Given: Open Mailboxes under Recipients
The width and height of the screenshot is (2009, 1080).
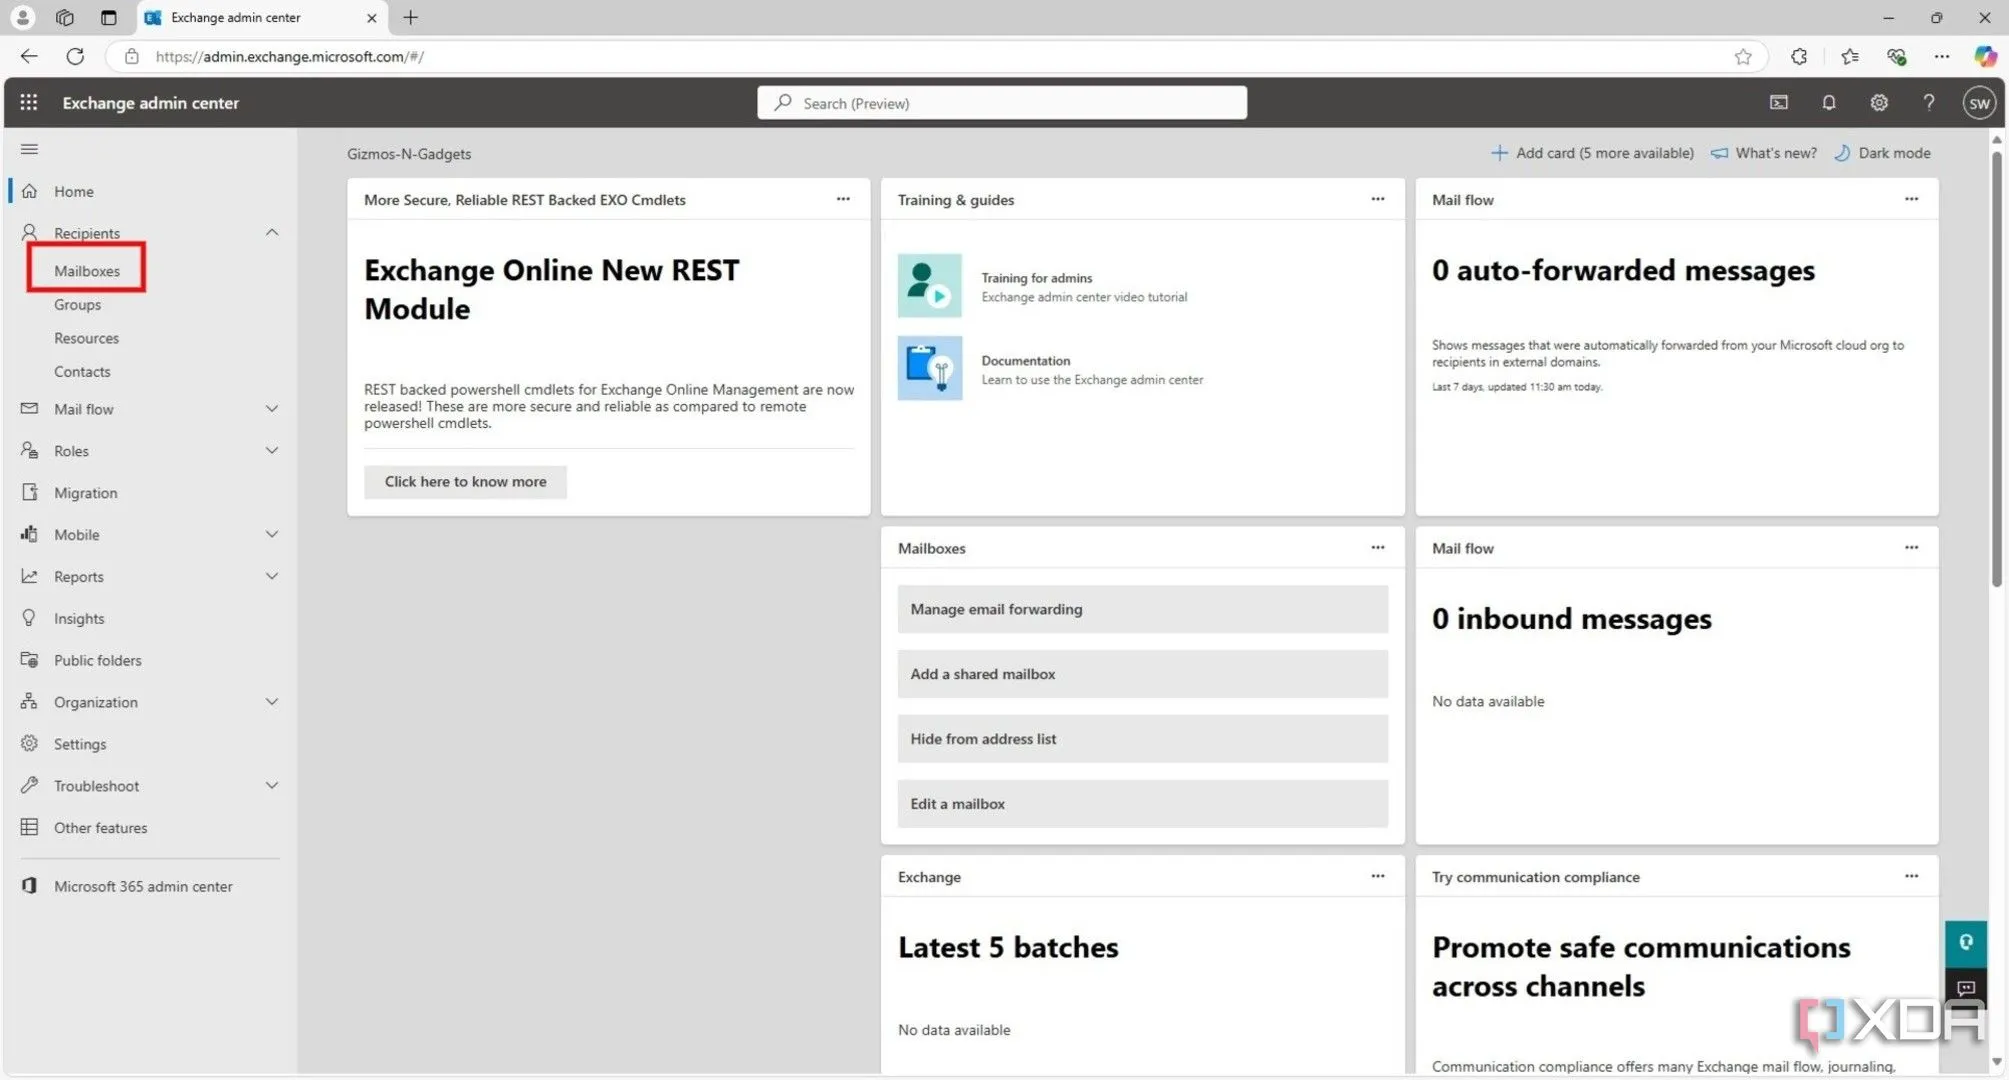Looking at the screenshot, I should tap(87, 271).
